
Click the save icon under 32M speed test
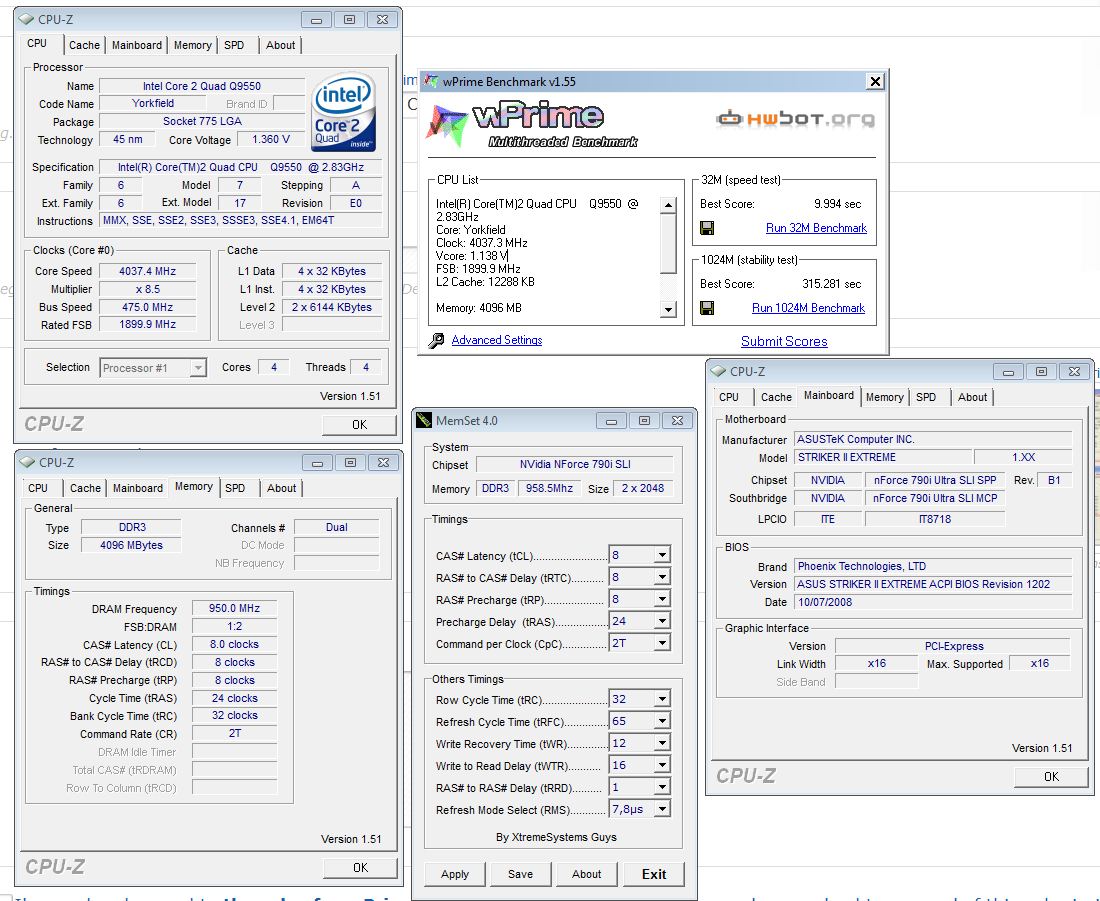pos(707,228)
